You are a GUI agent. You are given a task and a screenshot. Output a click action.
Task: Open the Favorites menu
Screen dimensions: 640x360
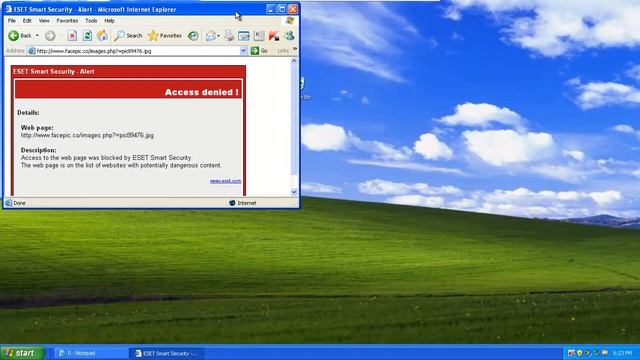coord(67,20)
